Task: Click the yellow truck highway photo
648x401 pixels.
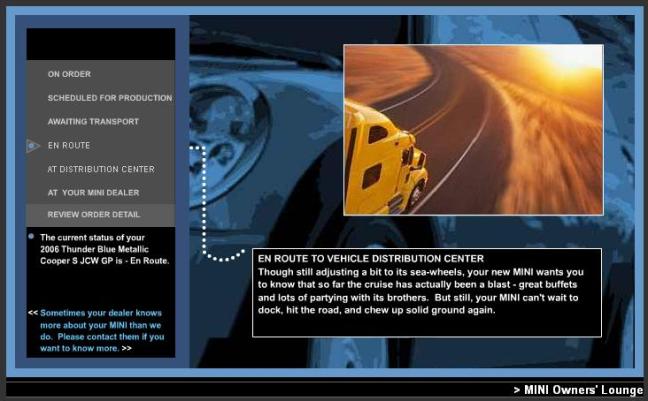Action: click(473, 129)
